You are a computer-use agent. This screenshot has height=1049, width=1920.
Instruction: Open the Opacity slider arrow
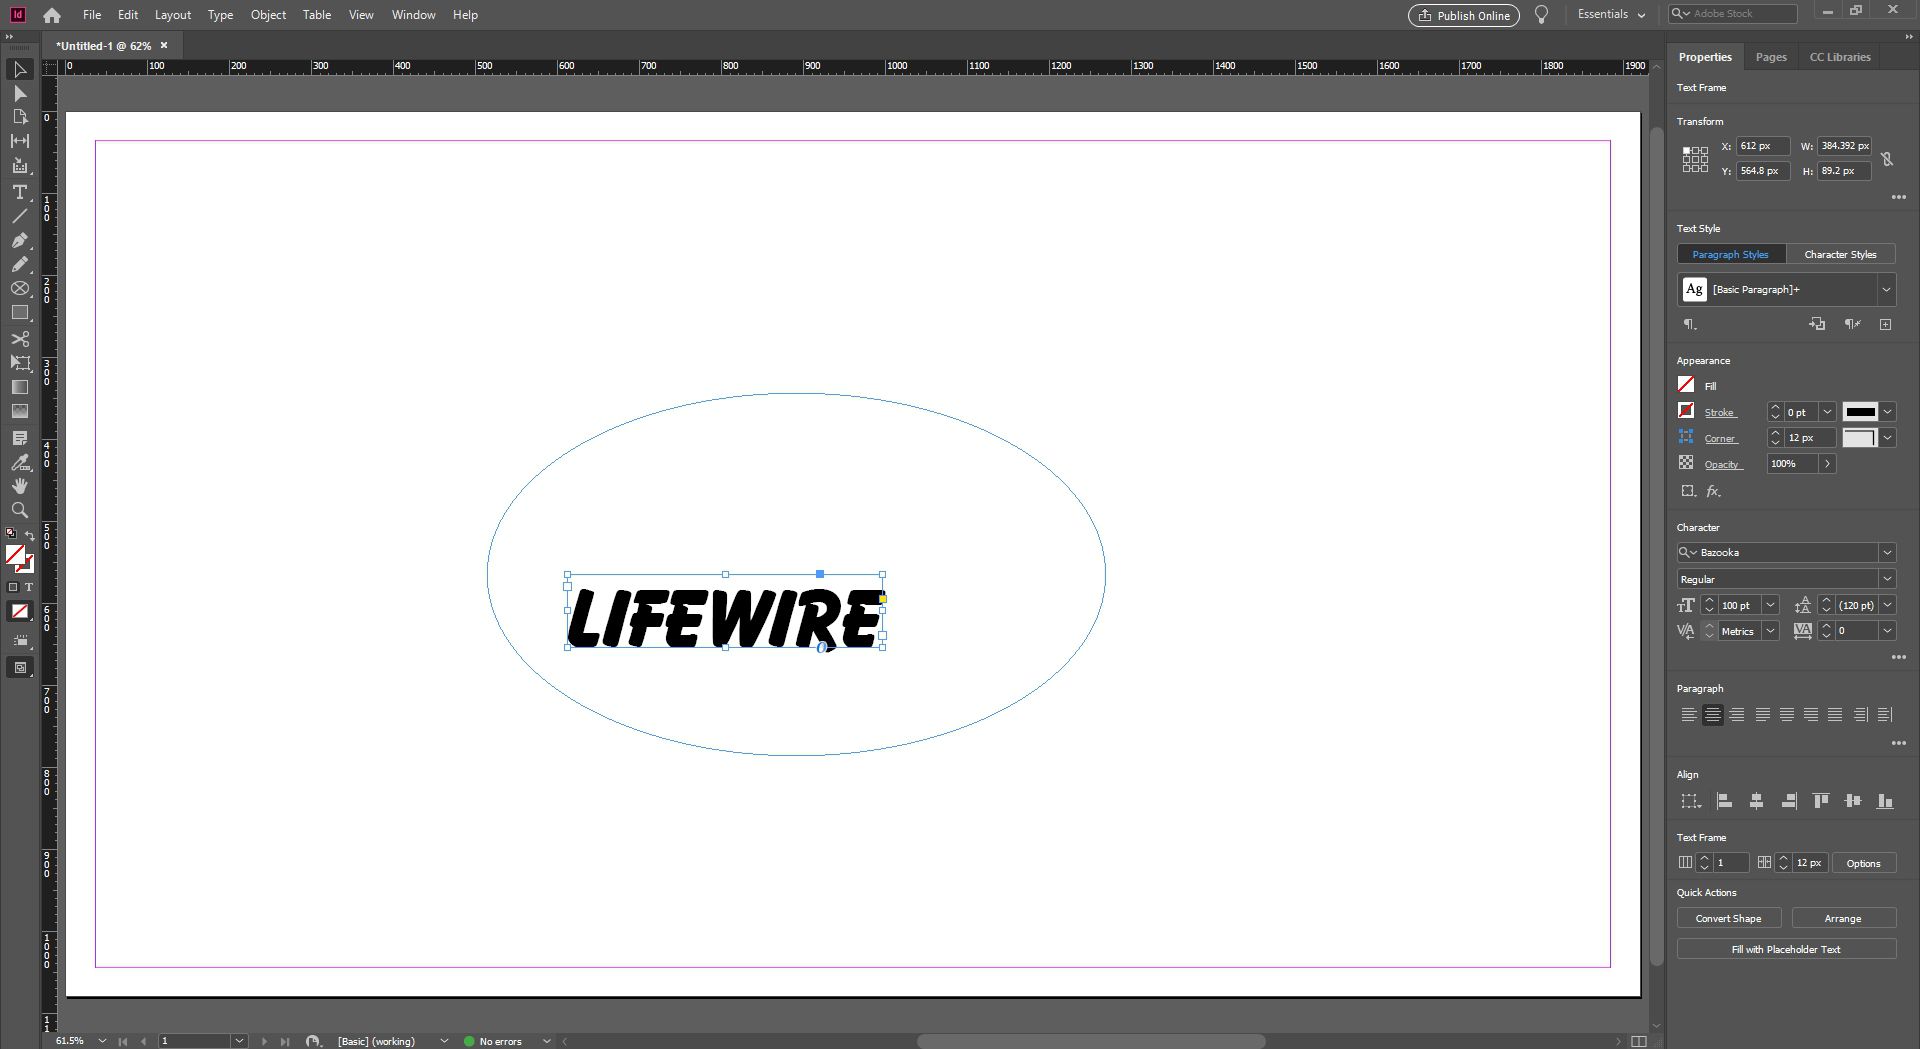(1827, 464)
